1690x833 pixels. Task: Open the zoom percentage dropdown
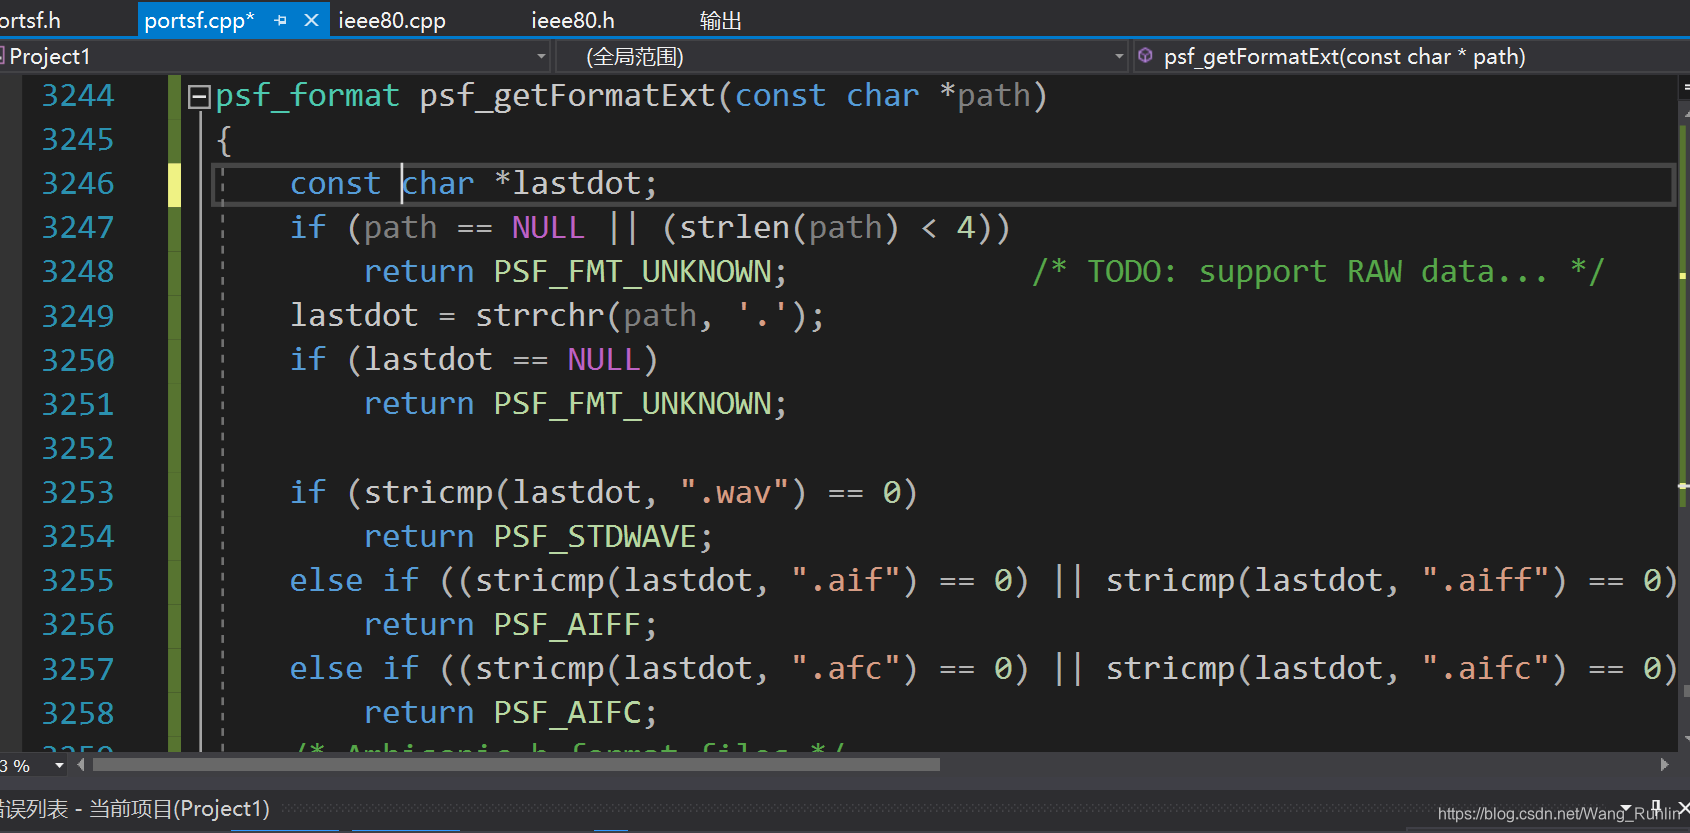point(59,766)
